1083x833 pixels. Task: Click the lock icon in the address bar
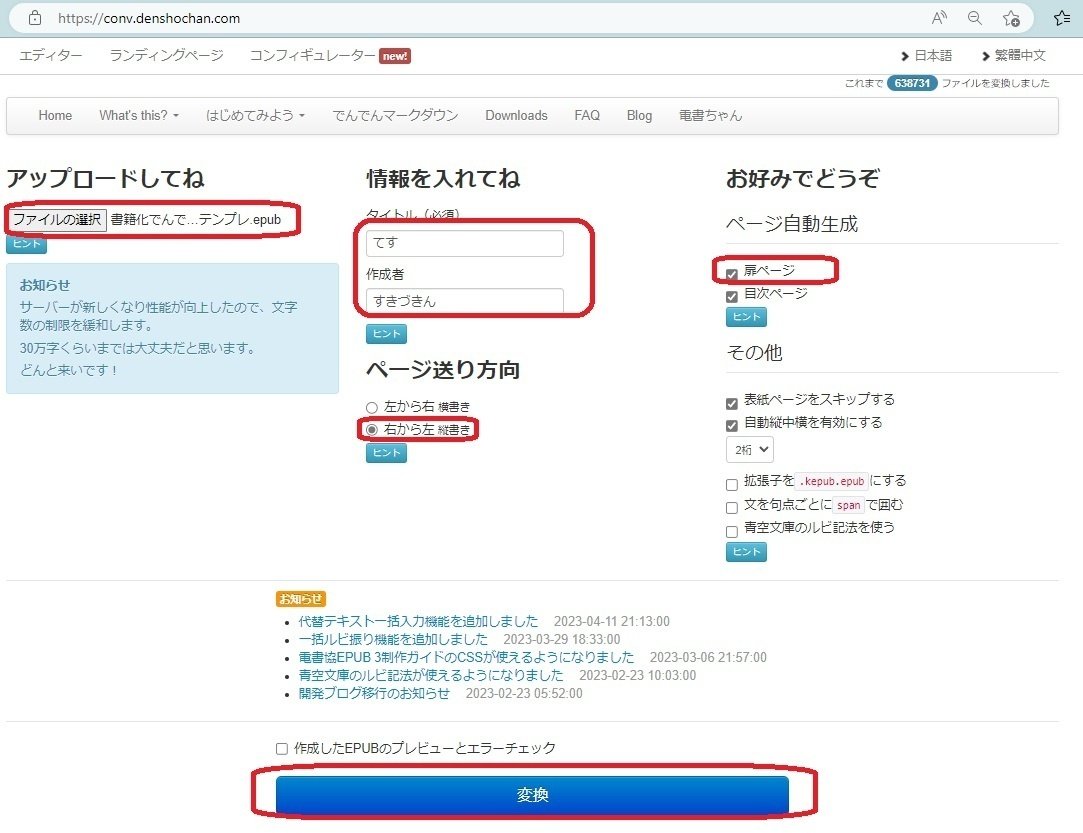click(35, 17)
